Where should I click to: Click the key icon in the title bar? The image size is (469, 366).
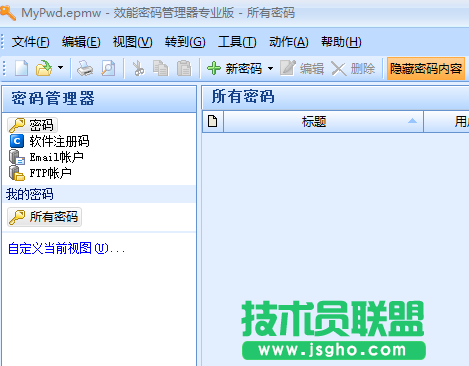coord(8,13)
